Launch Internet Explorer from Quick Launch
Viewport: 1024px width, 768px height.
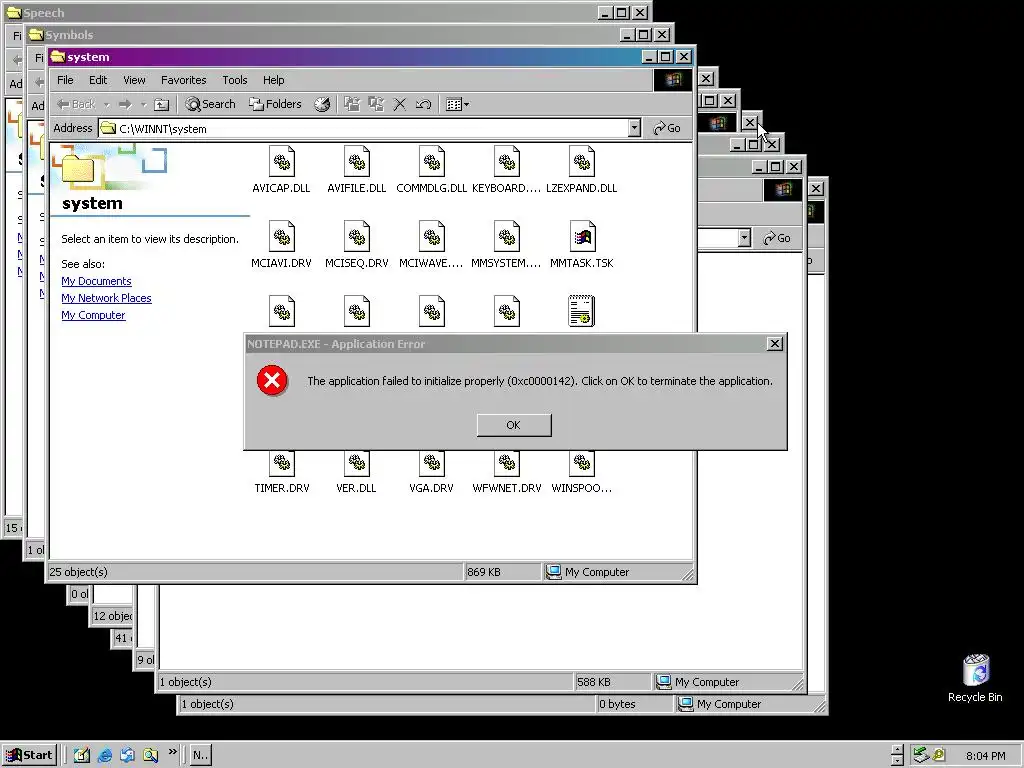pos(104,755)
